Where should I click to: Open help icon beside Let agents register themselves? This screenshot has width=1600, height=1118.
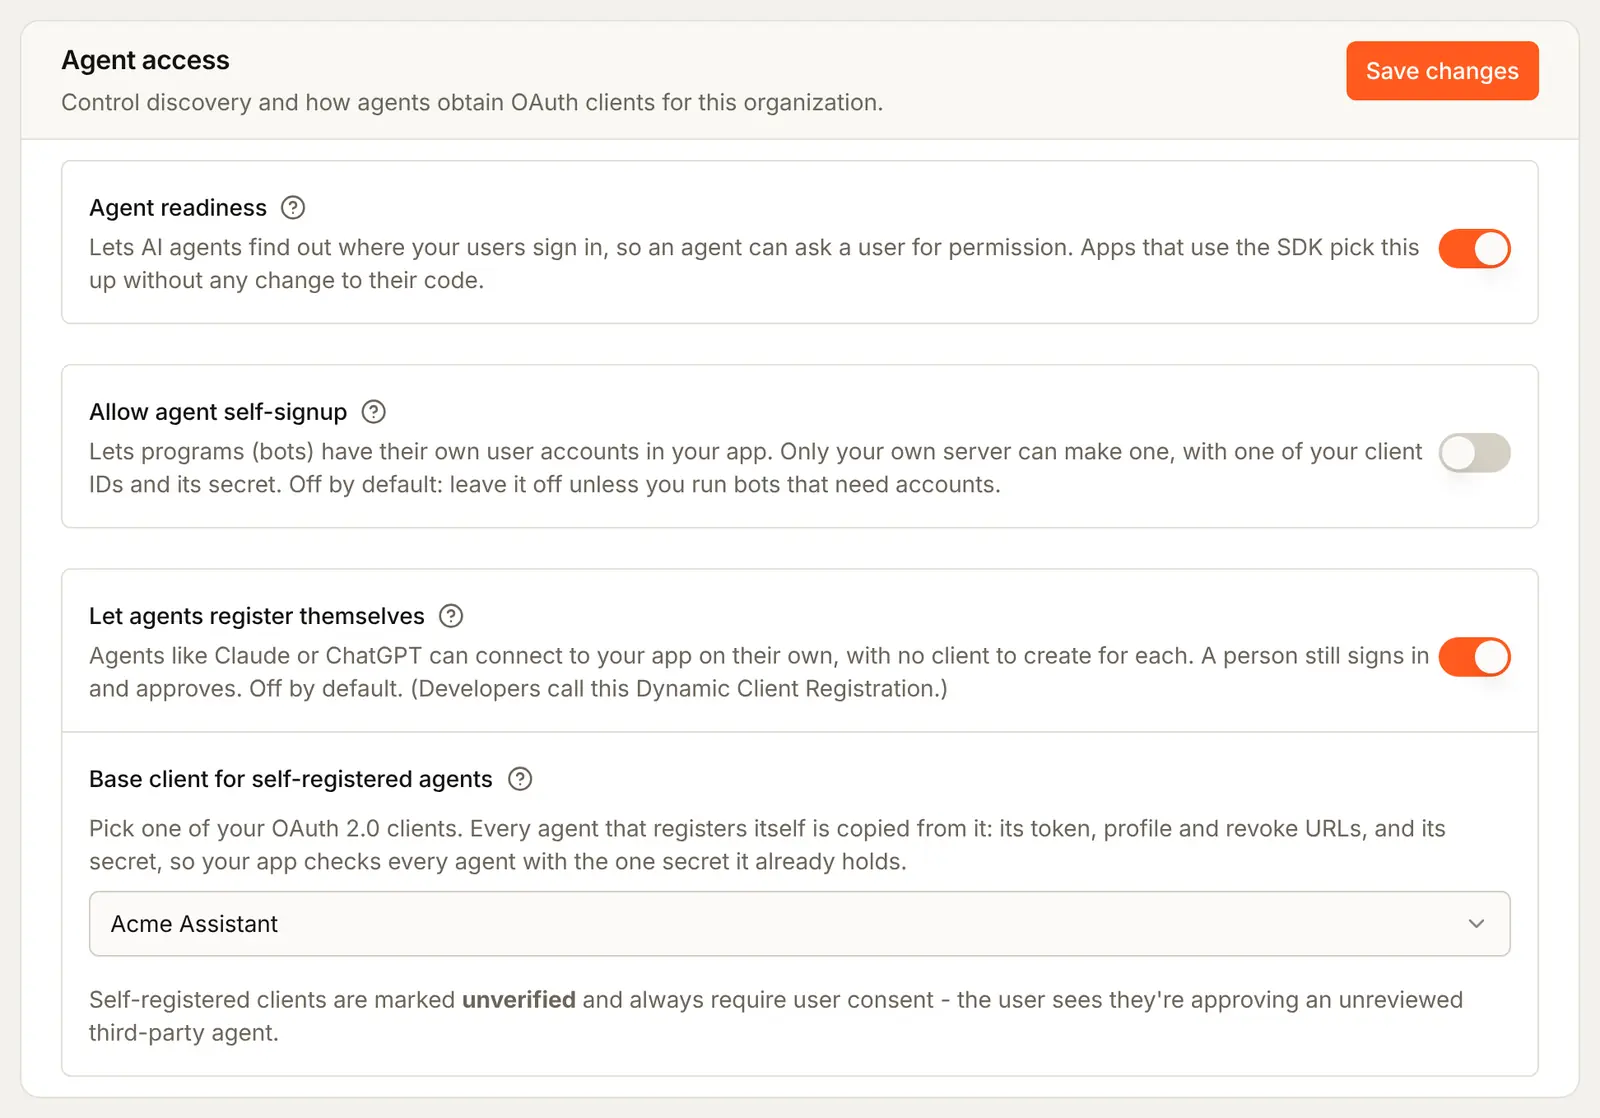(x=451, y=616)
